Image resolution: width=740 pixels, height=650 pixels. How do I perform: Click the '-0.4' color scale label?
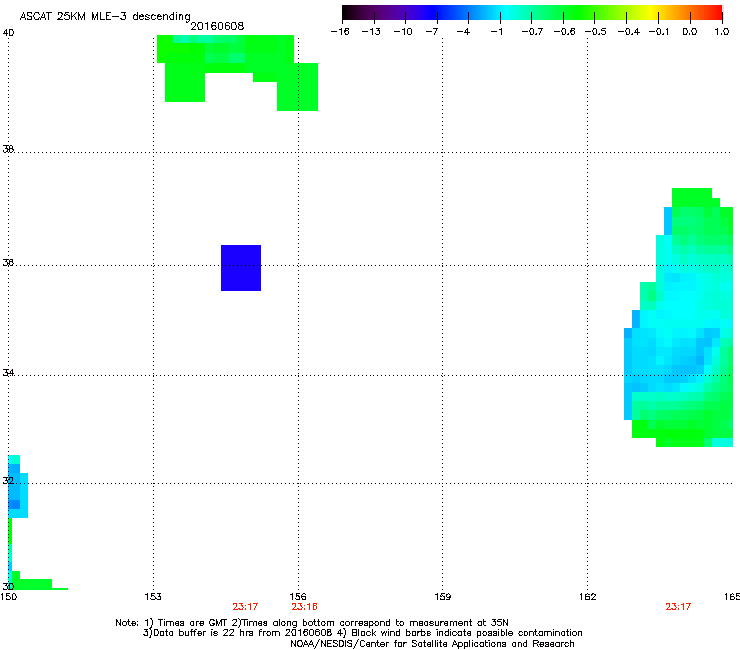pos(629,32)
